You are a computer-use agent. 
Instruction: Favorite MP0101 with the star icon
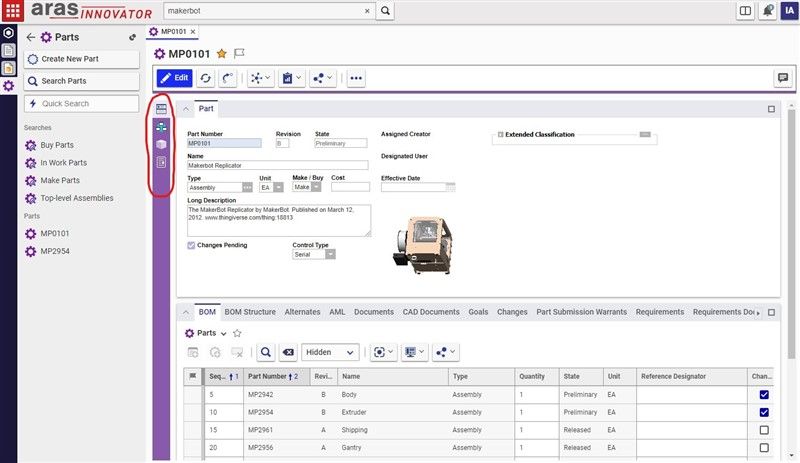(x=222, y=54)
